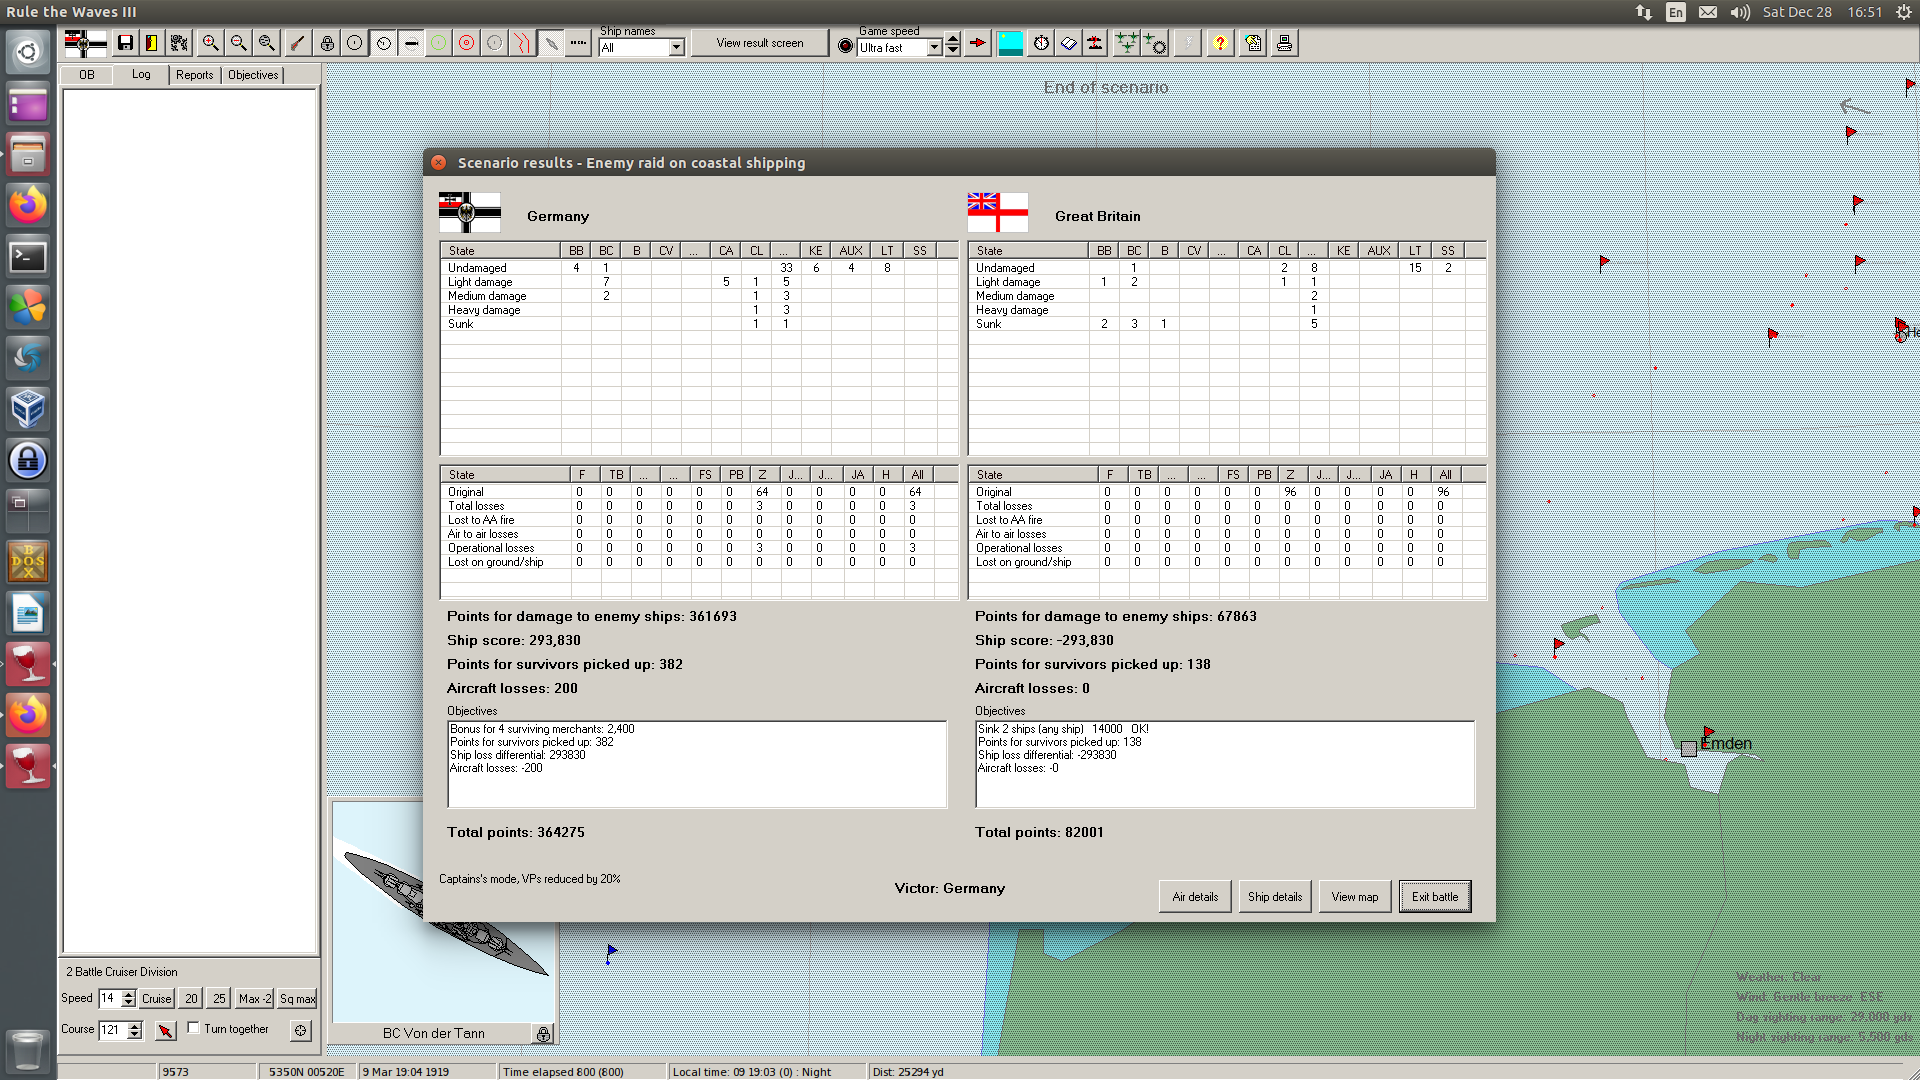Screen dimensions: 1920x1080
Task: Toggle the Turn together checkbox
Action: tap(194, 1028)
